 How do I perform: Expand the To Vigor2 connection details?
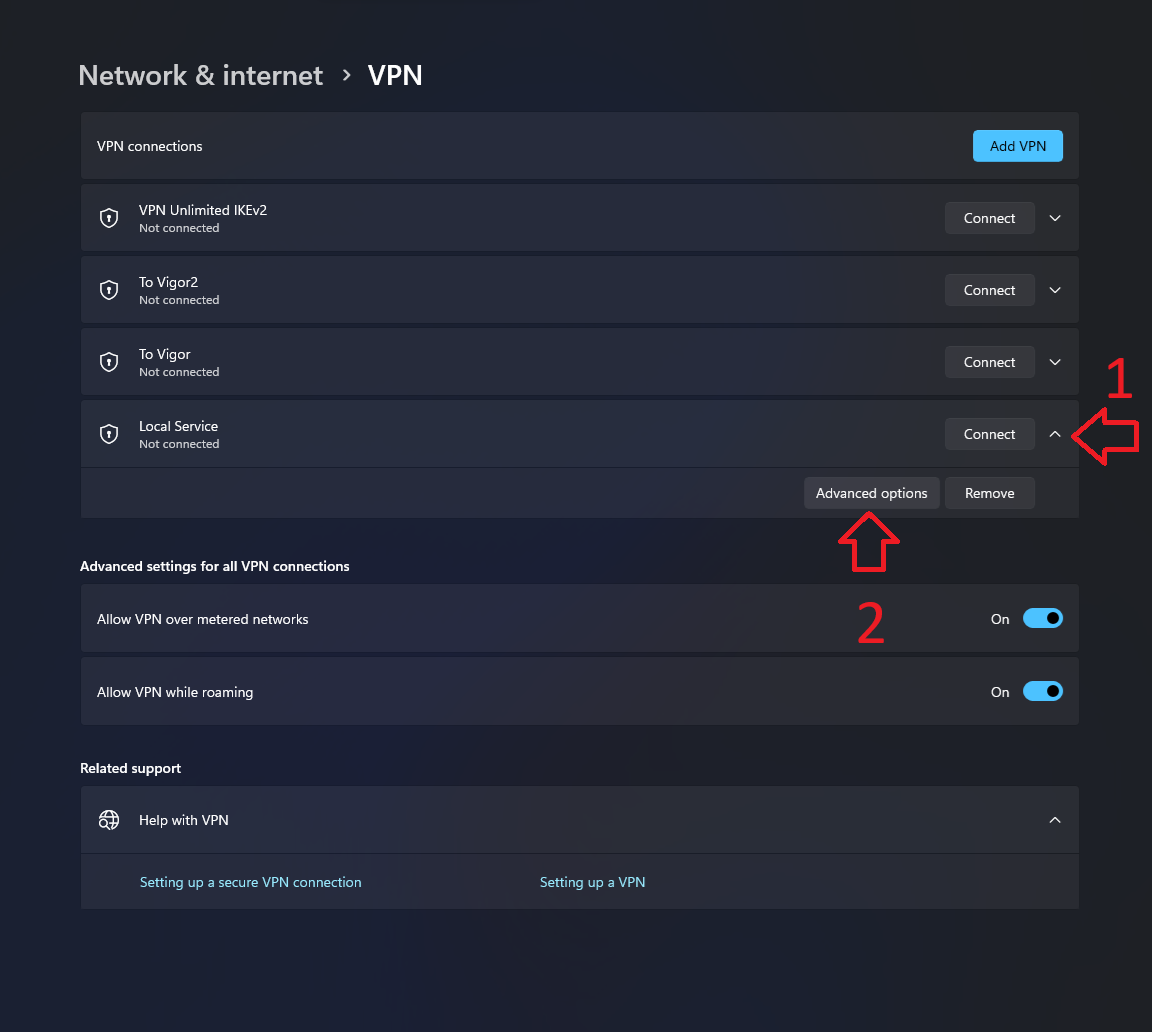point(1054,289)
